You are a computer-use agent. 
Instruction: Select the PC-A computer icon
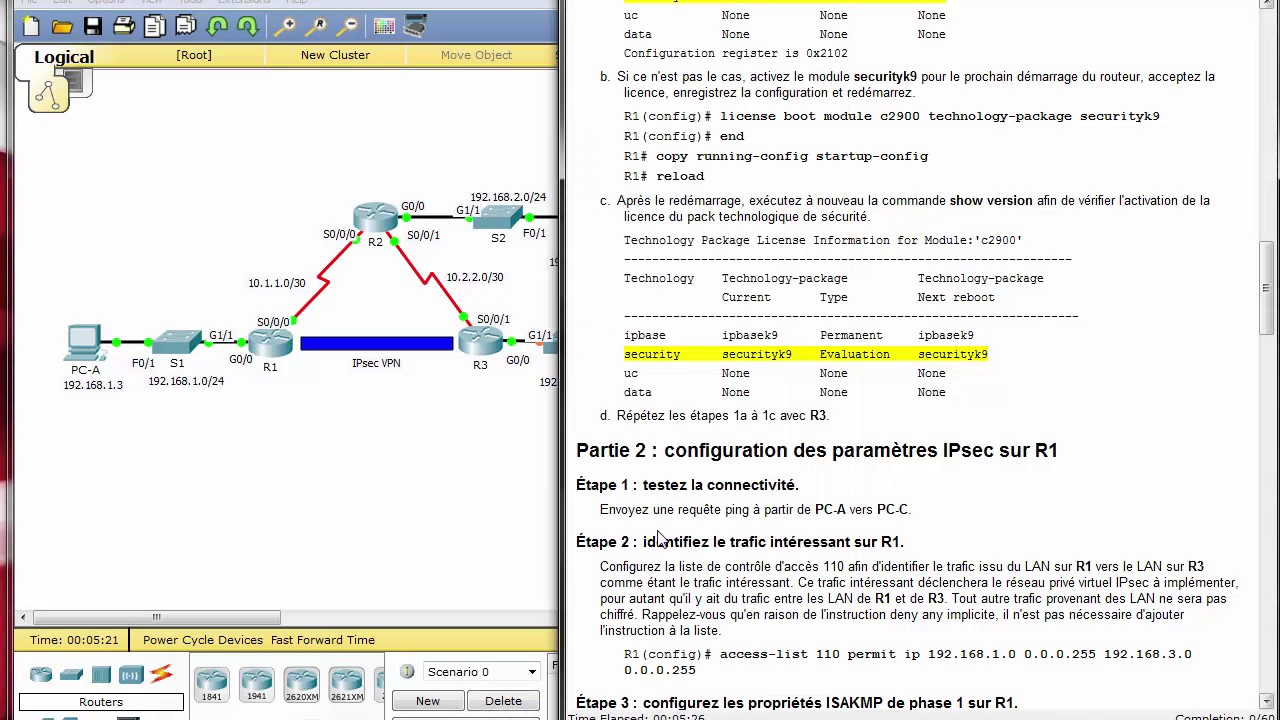[84, 342]
